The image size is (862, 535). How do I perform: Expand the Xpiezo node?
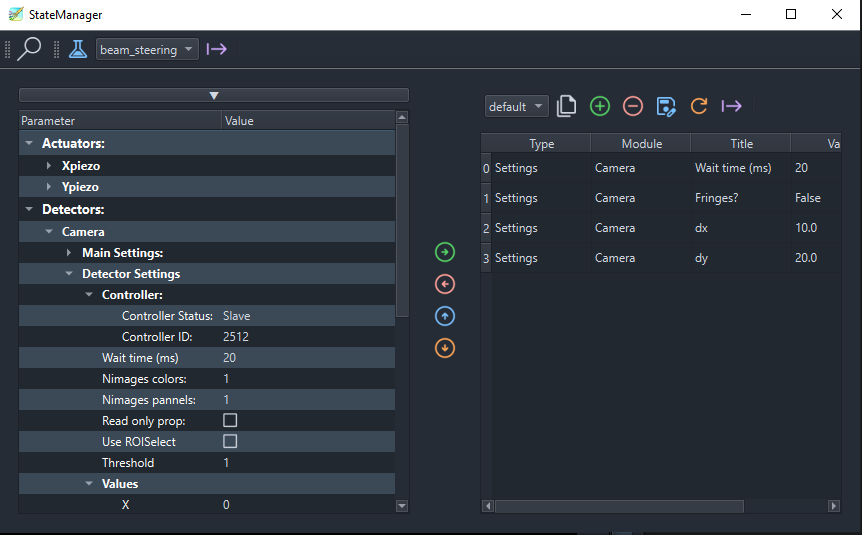click(x=49, y=166)
